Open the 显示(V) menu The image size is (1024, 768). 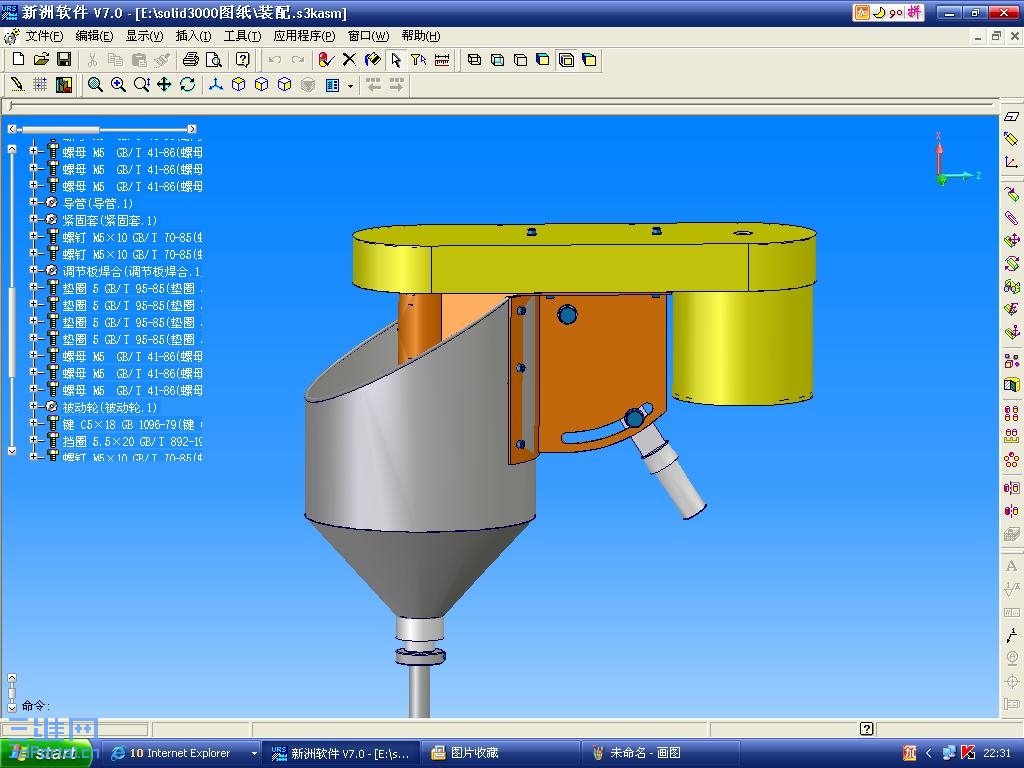point(144,36)
